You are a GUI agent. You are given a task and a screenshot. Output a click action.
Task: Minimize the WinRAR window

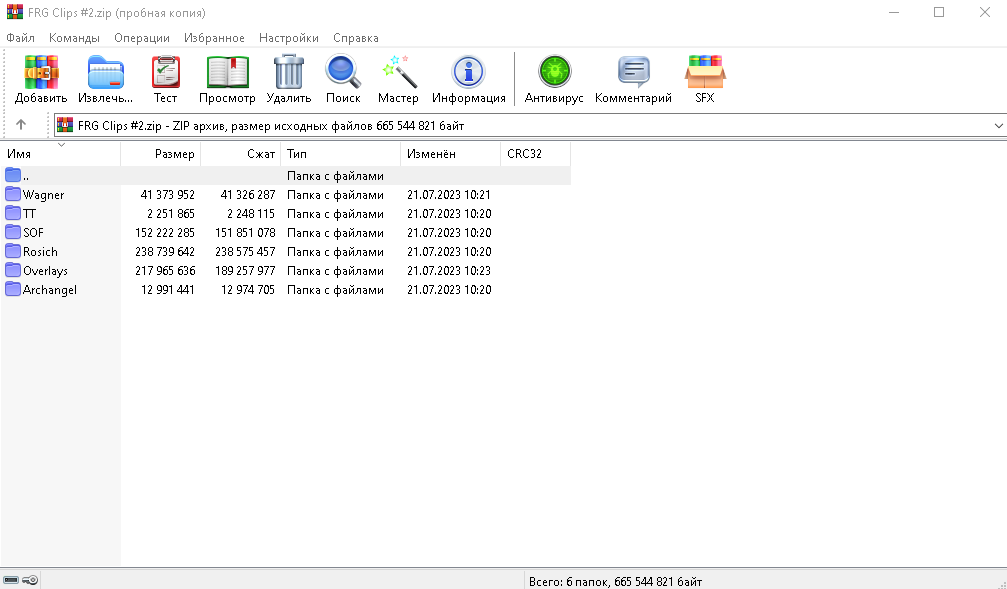coord(894,12)
